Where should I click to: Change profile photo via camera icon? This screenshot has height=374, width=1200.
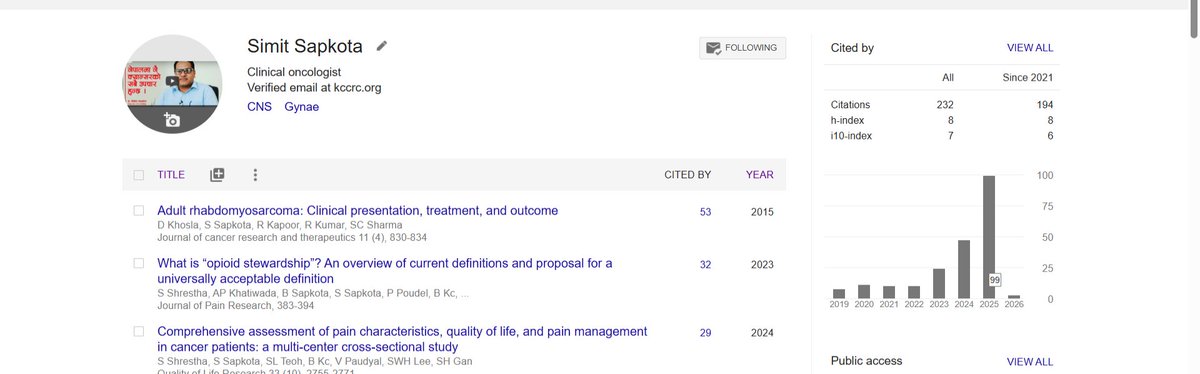[171, 120]
